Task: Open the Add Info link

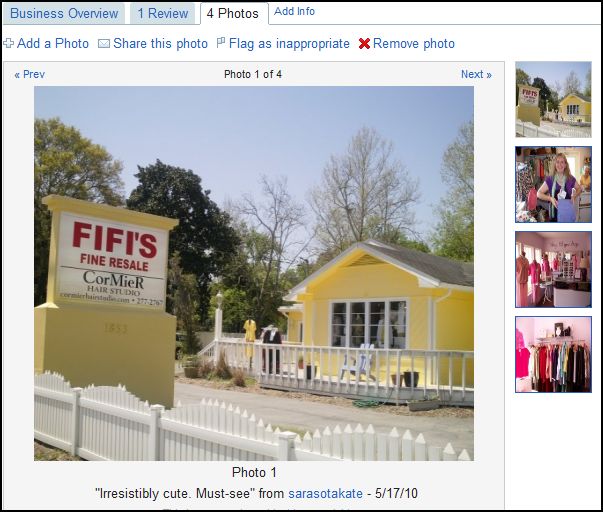Action: [294, 12]
